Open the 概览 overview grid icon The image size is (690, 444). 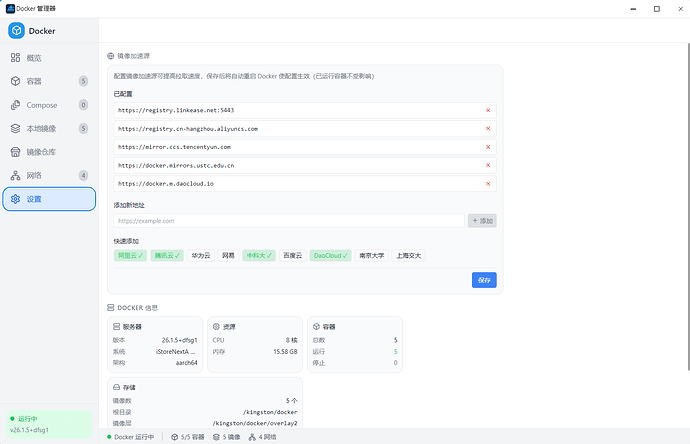coord(15,58)
